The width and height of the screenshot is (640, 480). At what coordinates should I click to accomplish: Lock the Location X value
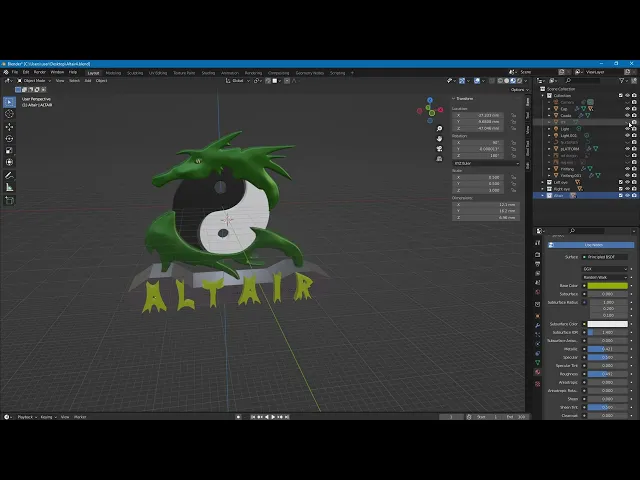click(x=513, y=116)
